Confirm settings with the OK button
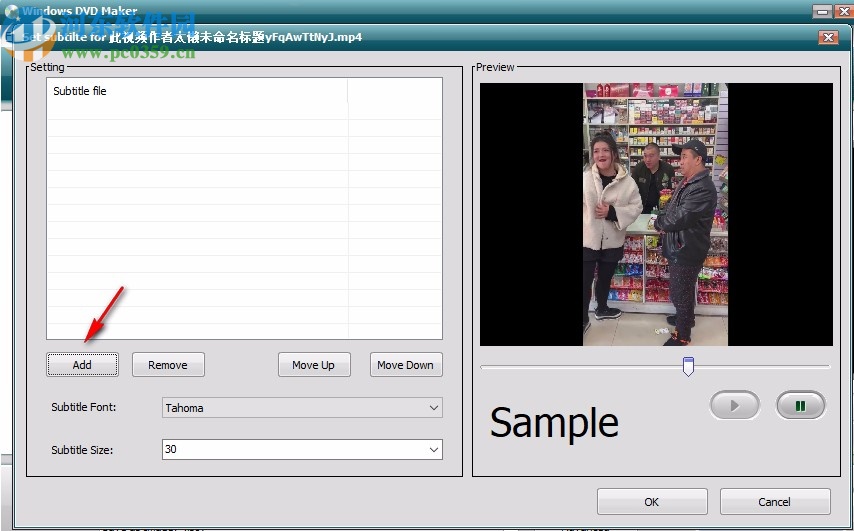 pyautogui.click(x=652, y=502)
